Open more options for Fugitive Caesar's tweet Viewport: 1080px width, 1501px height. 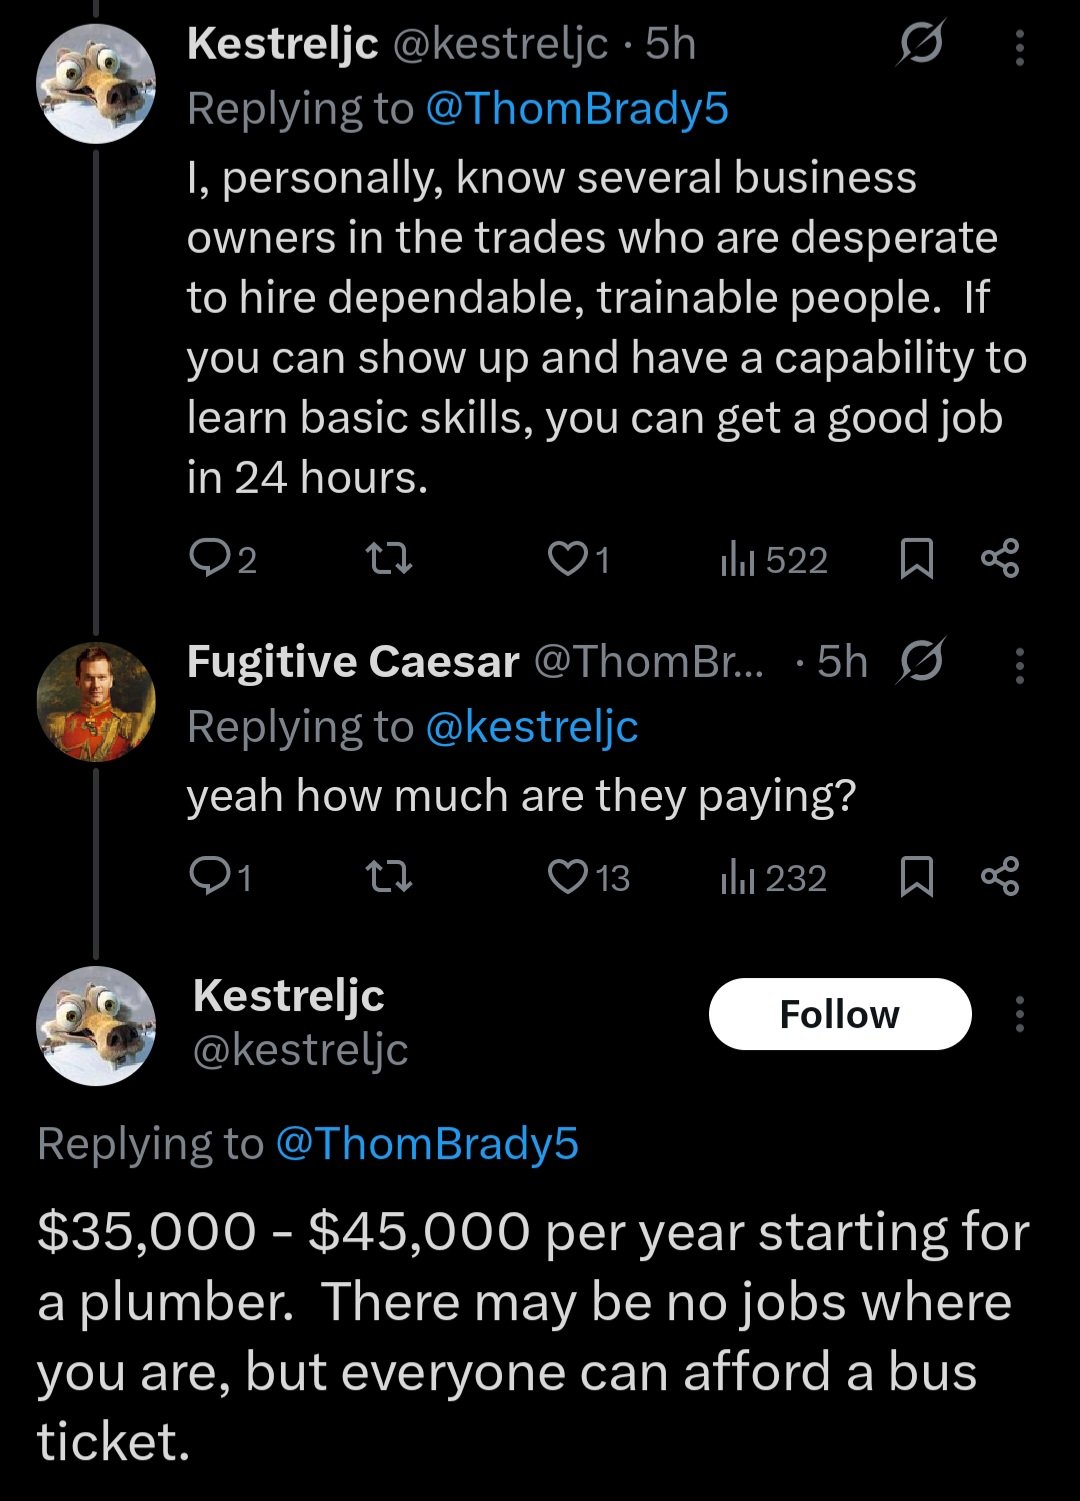click(x=1019, y=665)
